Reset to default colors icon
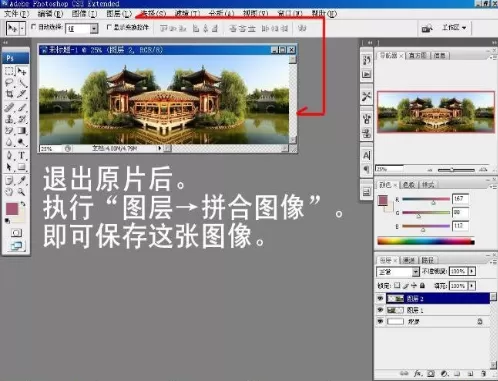Viewport: 498px width, 381px height. (x=7, y=220)
